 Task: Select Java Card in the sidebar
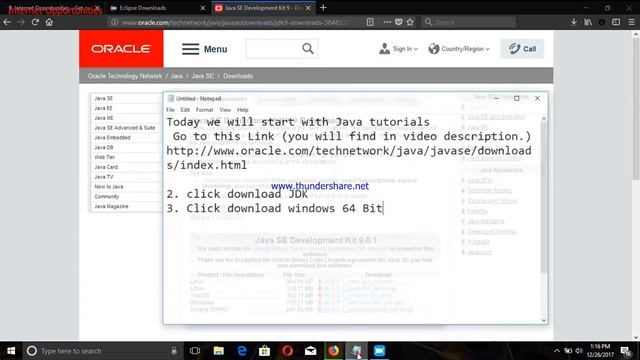coord(106,167)
